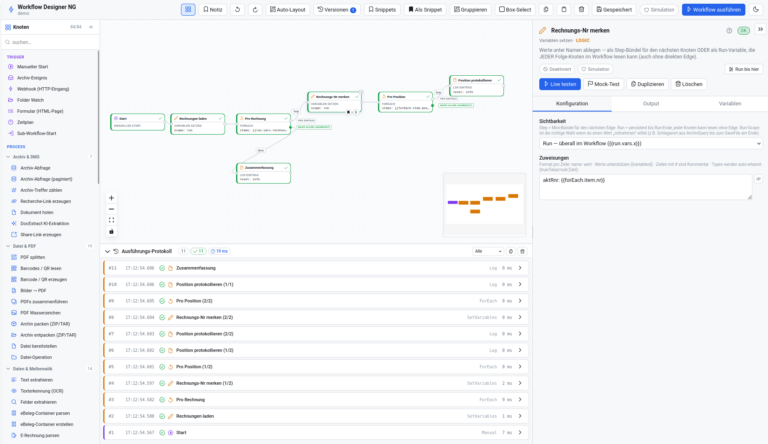
Task: Toggle Box-Select mode
Action: click(515, 9)
